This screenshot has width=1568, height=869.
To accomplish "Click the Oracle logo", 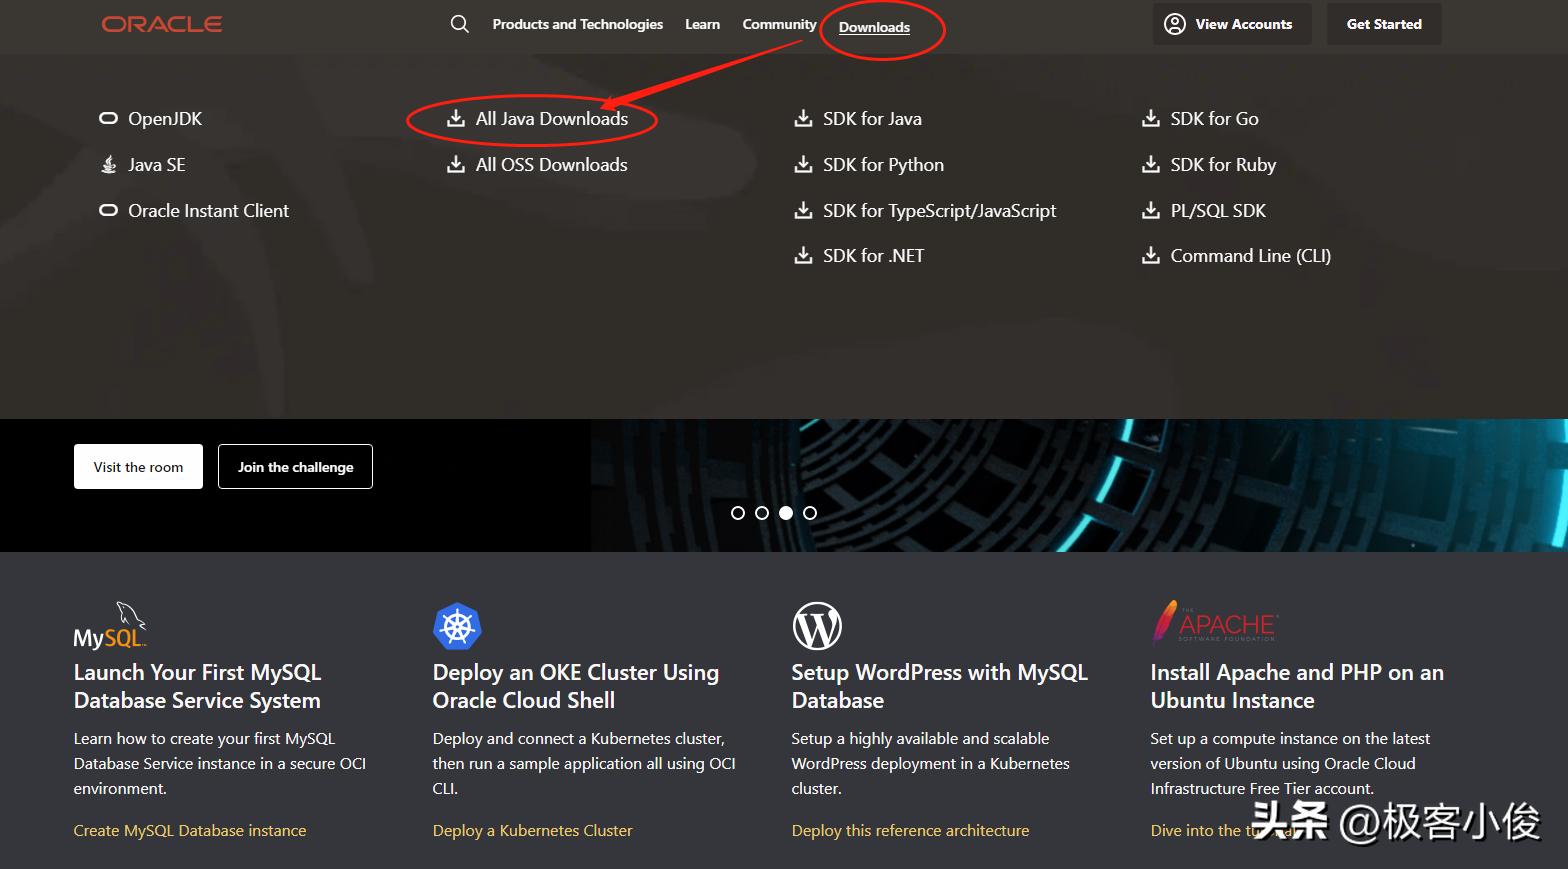I will coord(162,24).
